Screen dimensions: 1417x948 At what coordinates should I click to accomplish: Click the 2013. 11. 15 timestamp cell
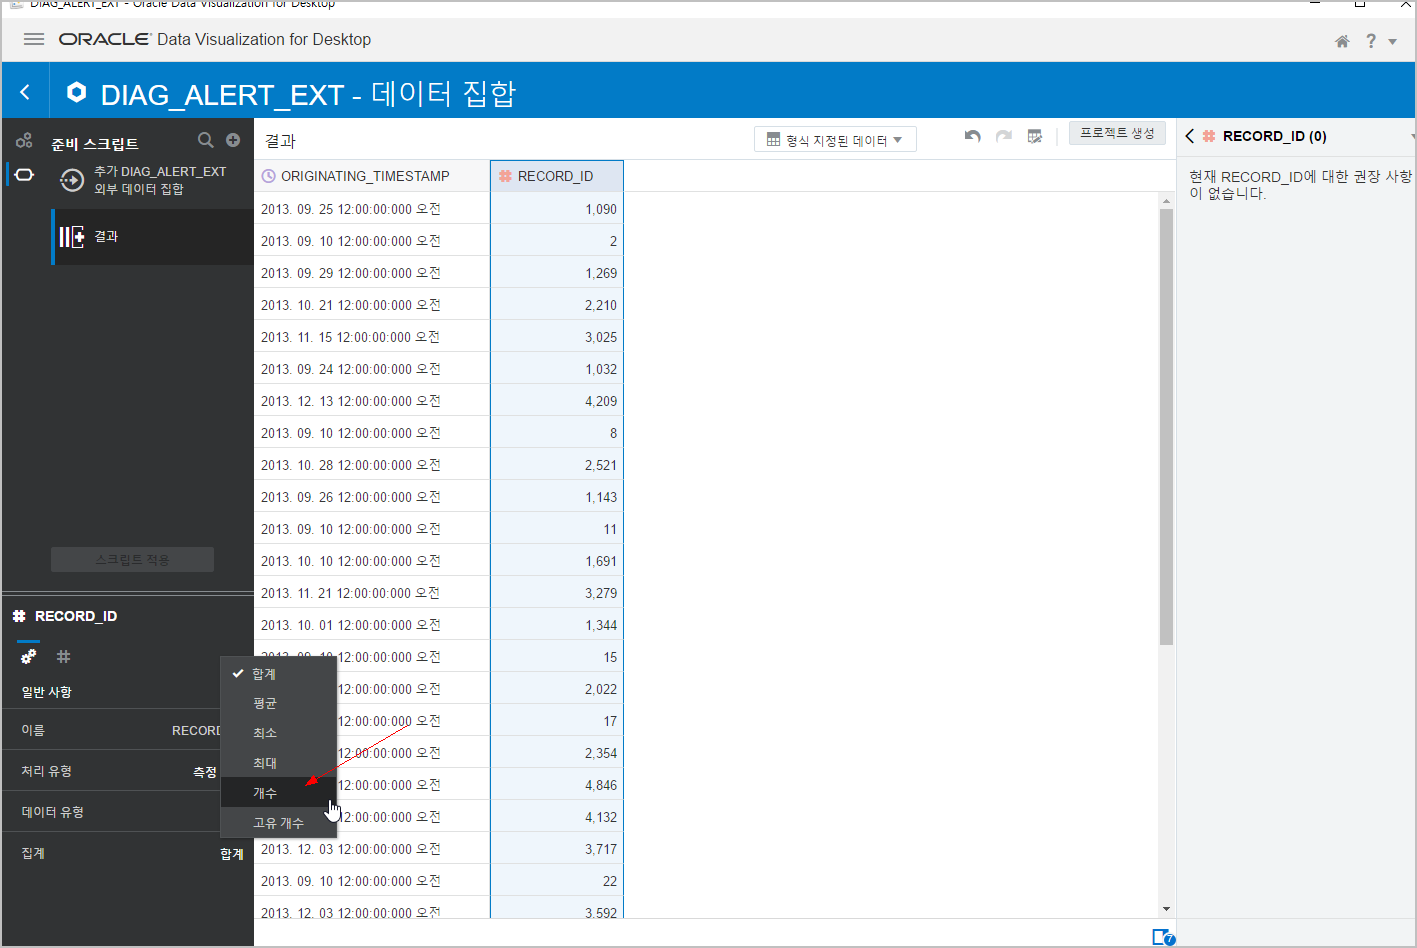(x=372, y=337)
